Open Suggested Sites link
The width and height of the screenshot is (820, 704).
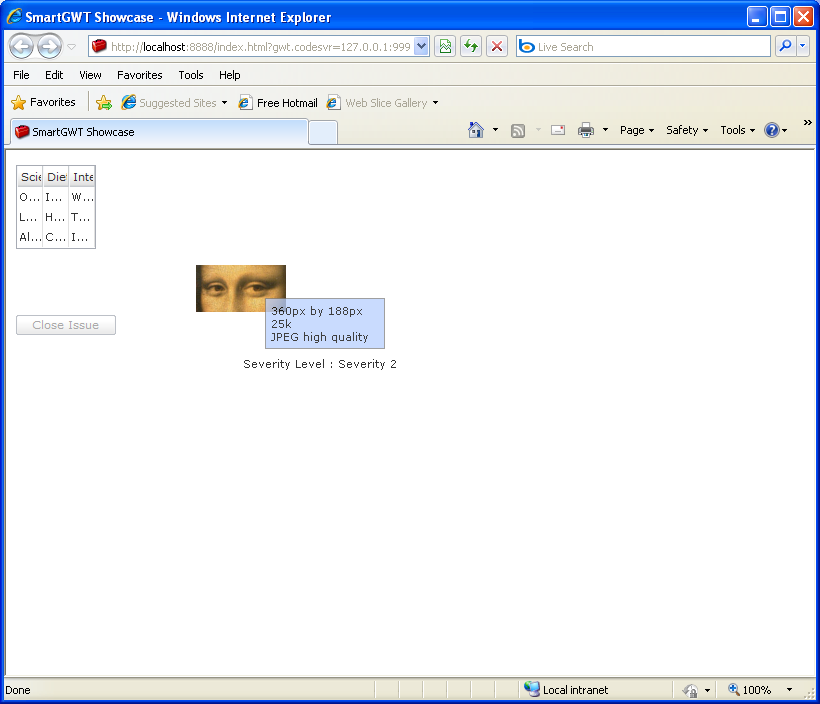coord(169,103)
